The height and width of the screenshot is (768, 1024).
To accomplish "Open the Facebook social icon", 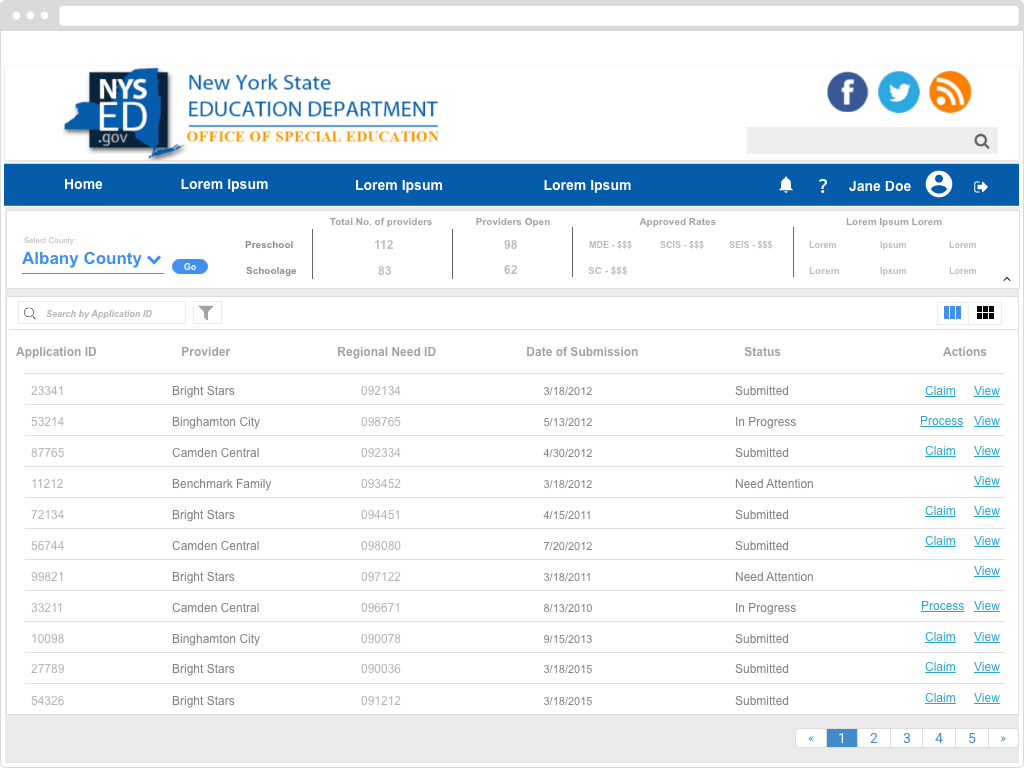I will pyautogui.click(x=847, y=92).
